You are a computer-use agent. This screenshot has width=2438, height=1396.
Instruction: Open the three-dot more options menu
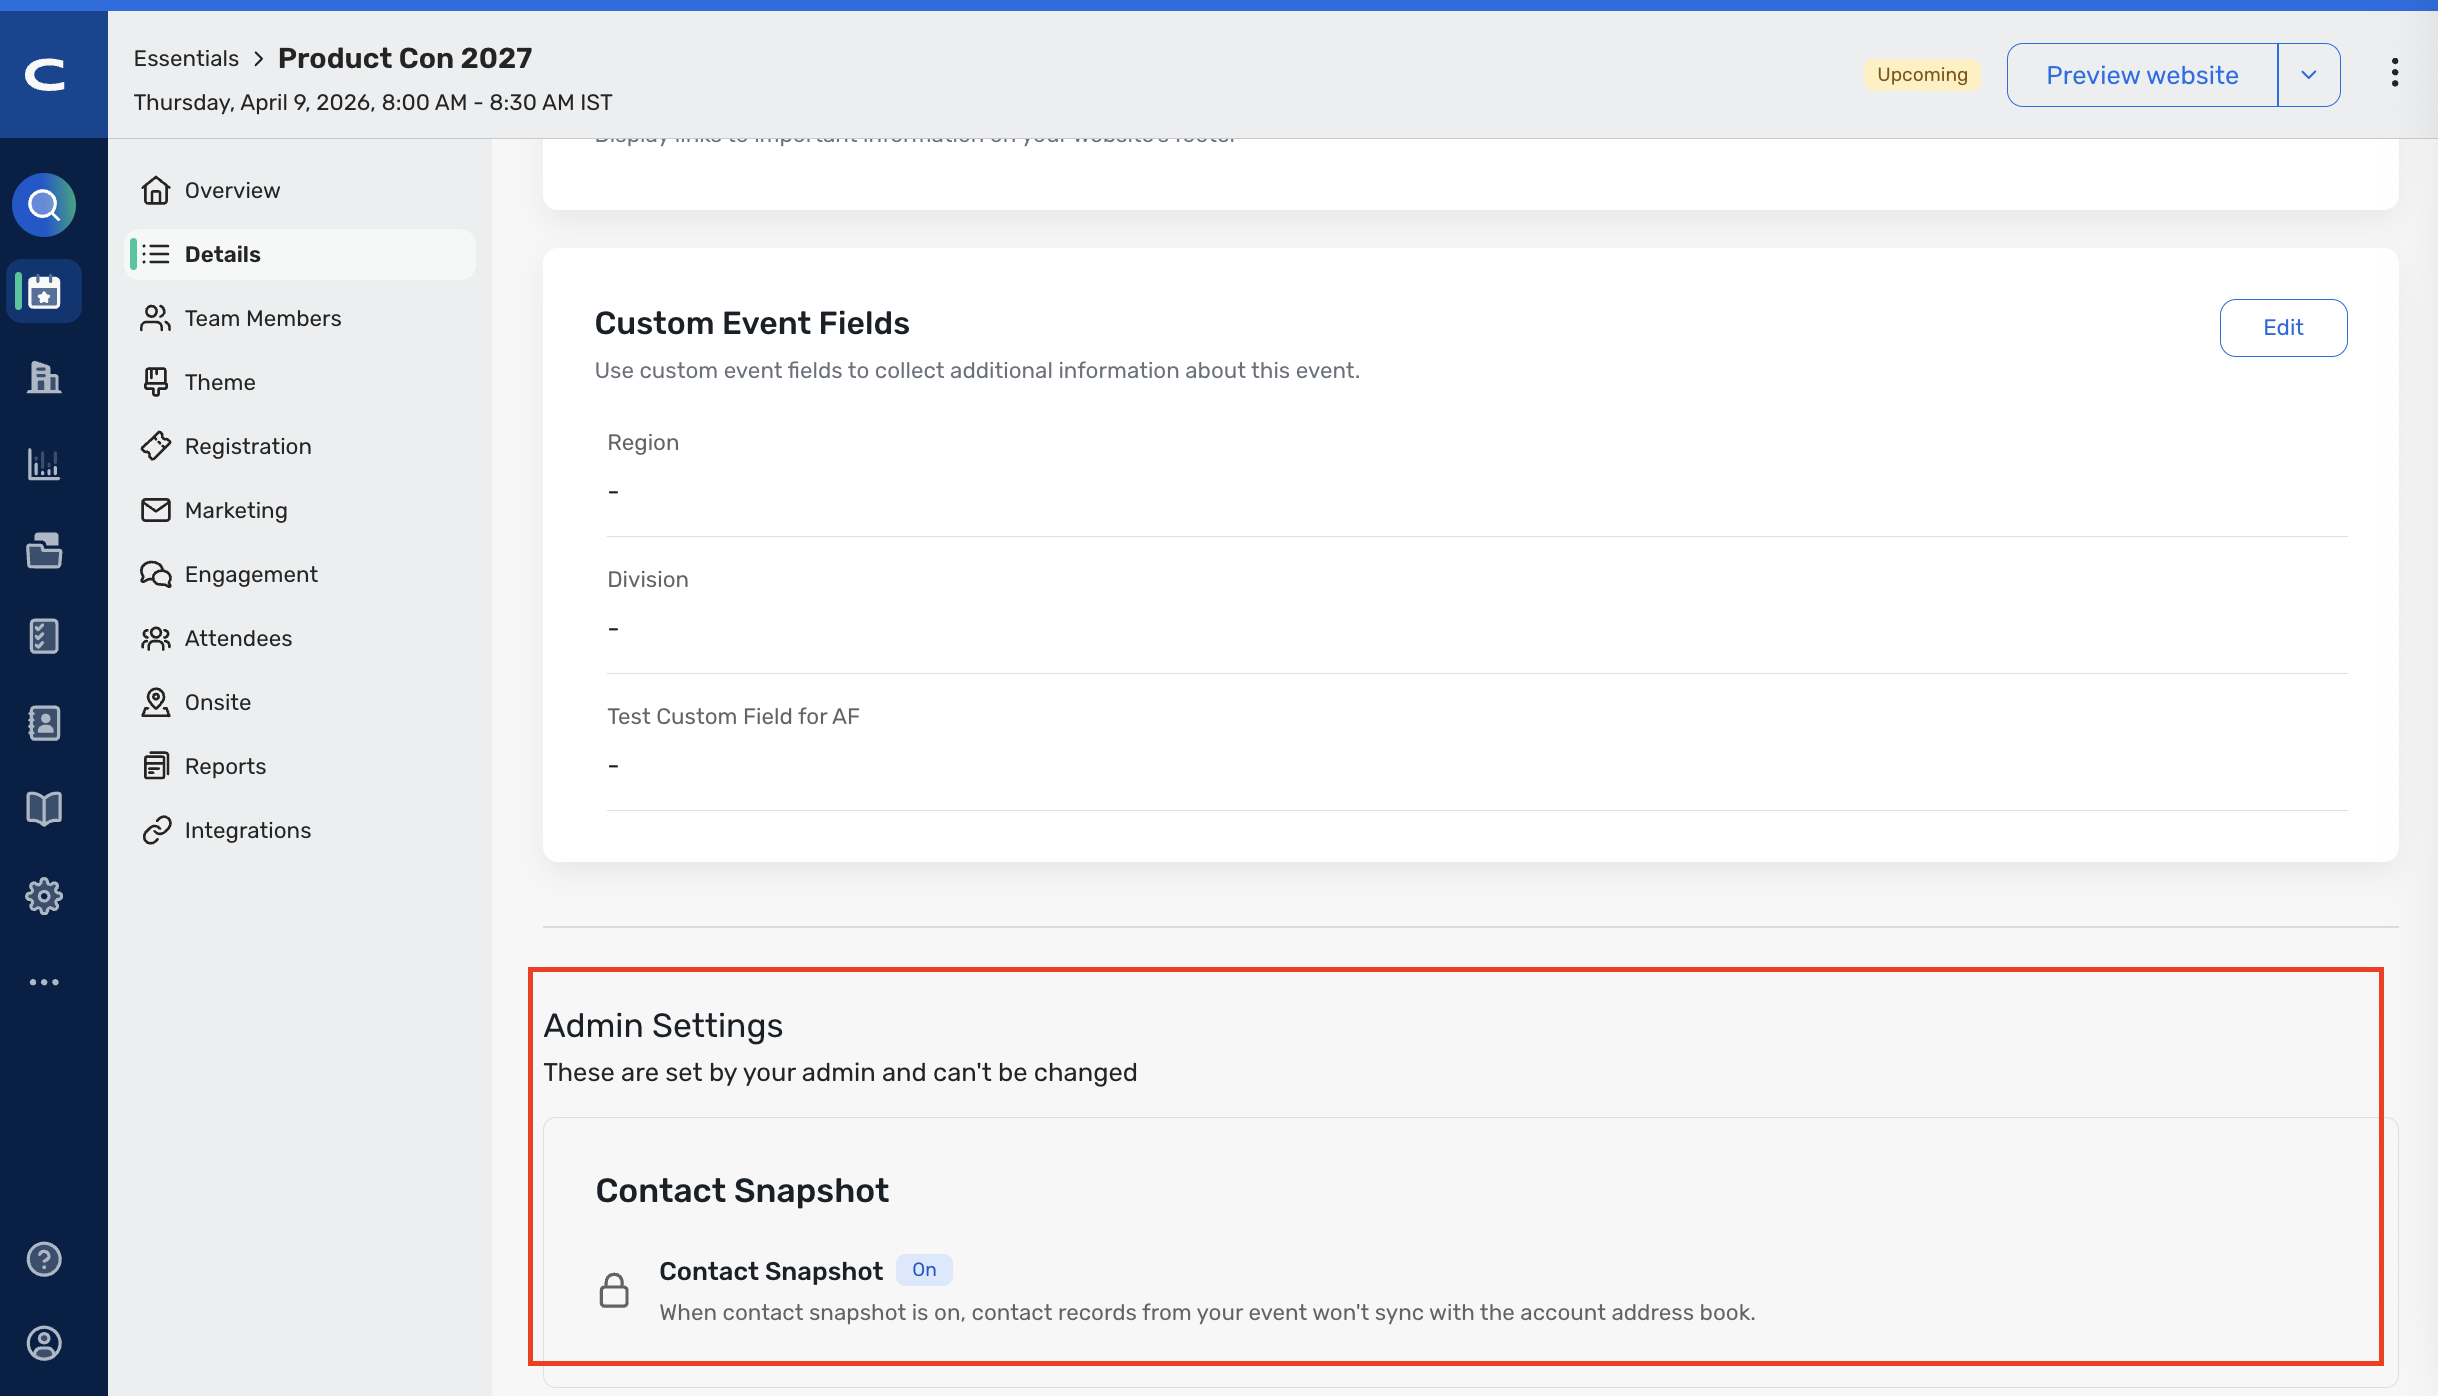(x=2395, y=72)
